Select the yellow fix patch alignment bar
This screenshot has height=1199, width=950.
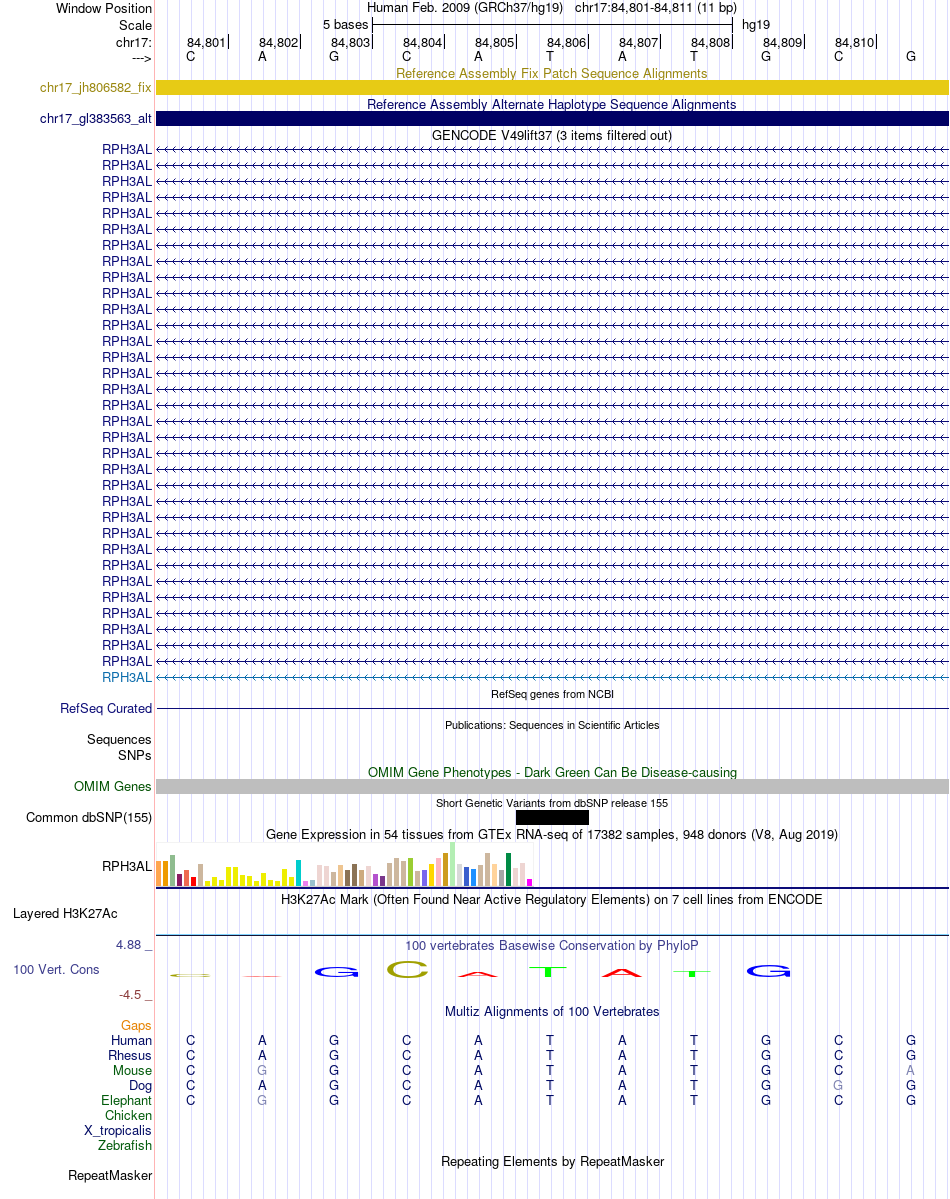tap(552, 88)
